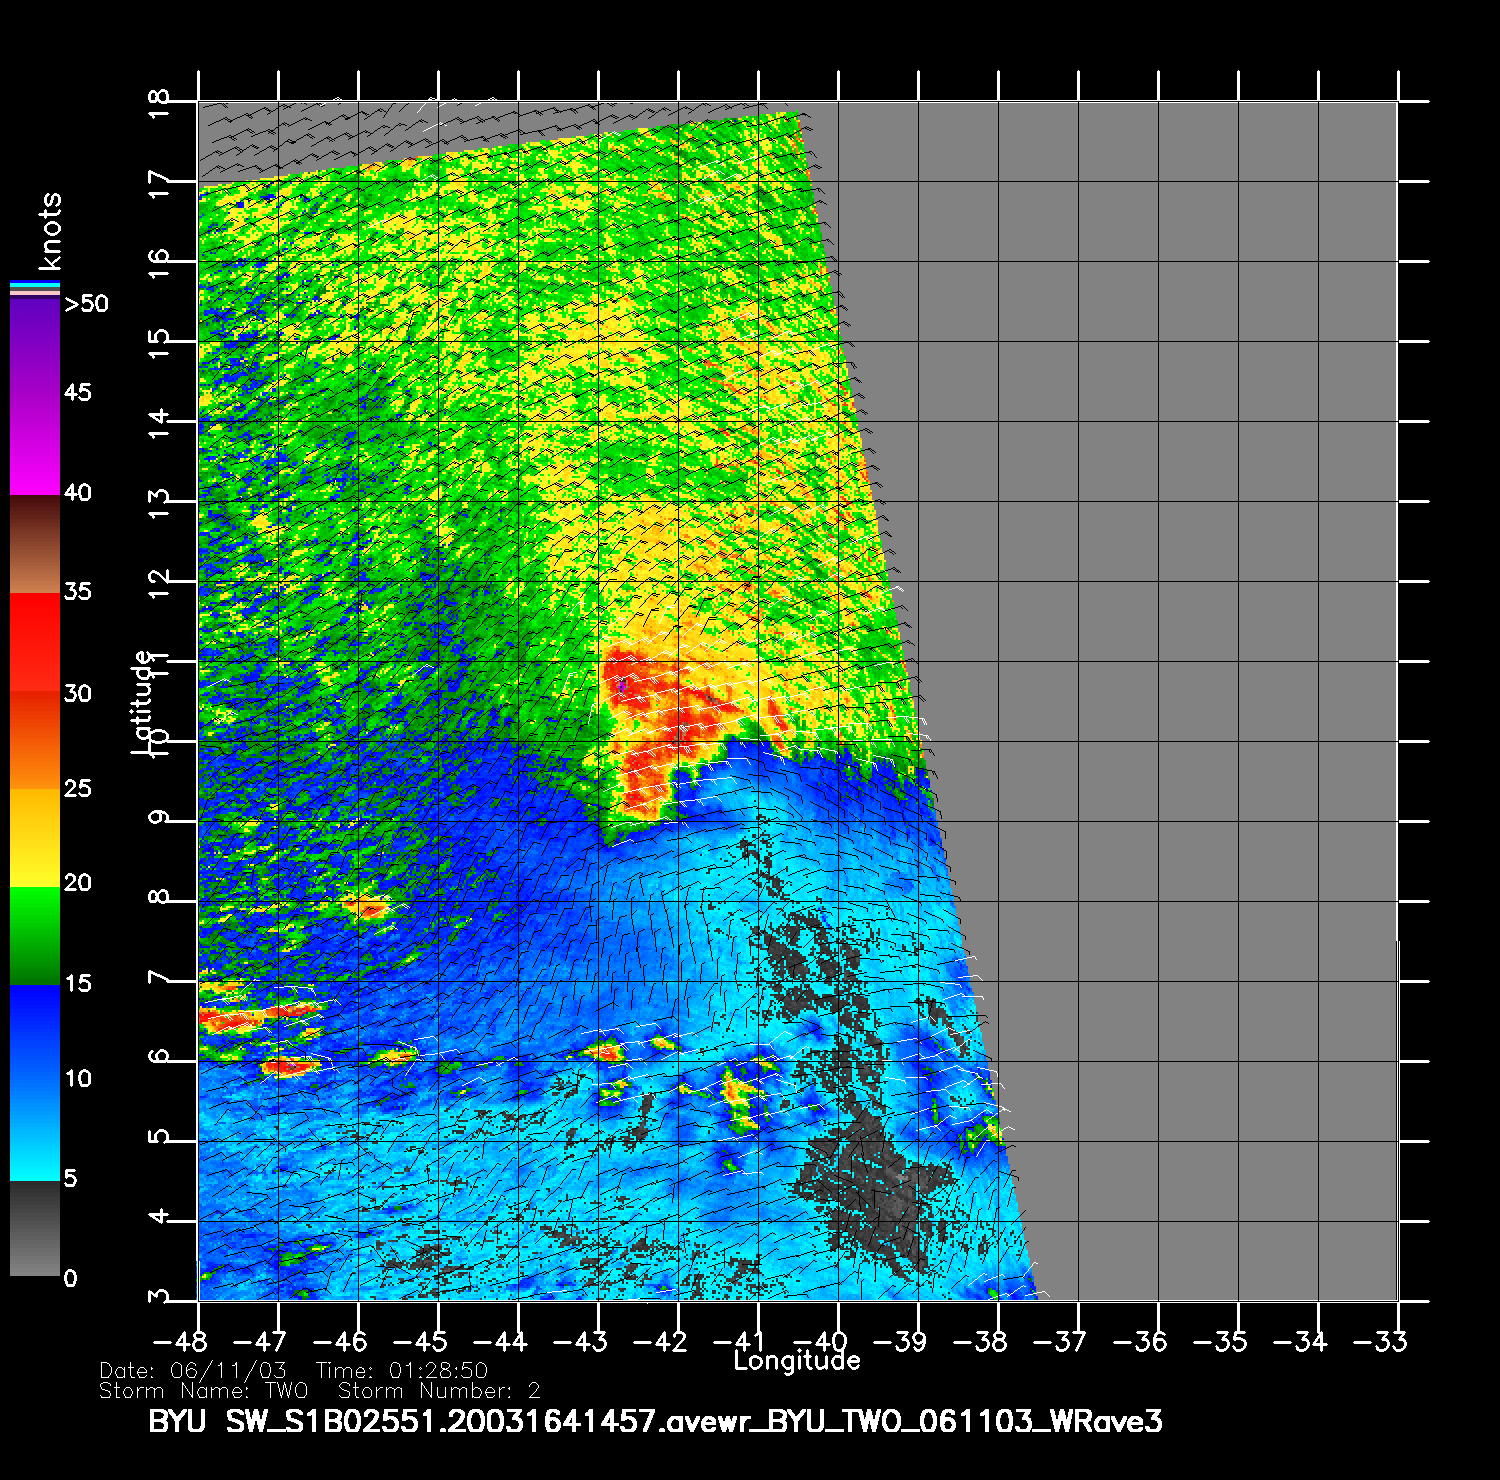
Task: Click longitude tick label '−37'
Action: [1060, 1341]
